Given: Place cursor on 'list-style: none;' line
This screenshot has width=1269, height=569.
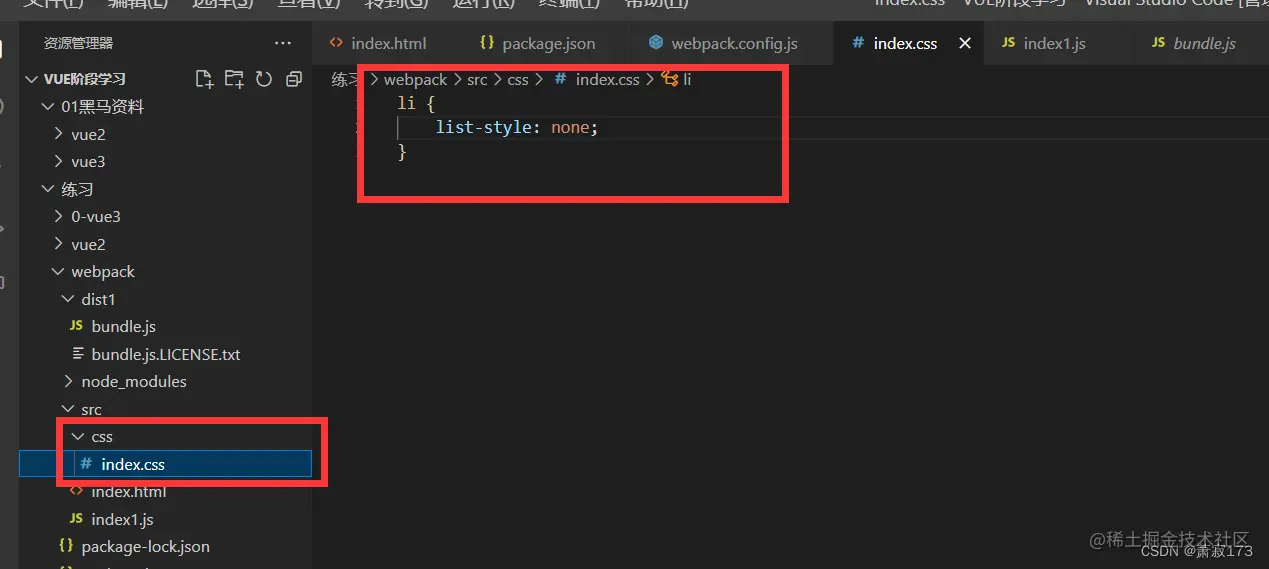Looking at the screenshot, I should point(517,128).
